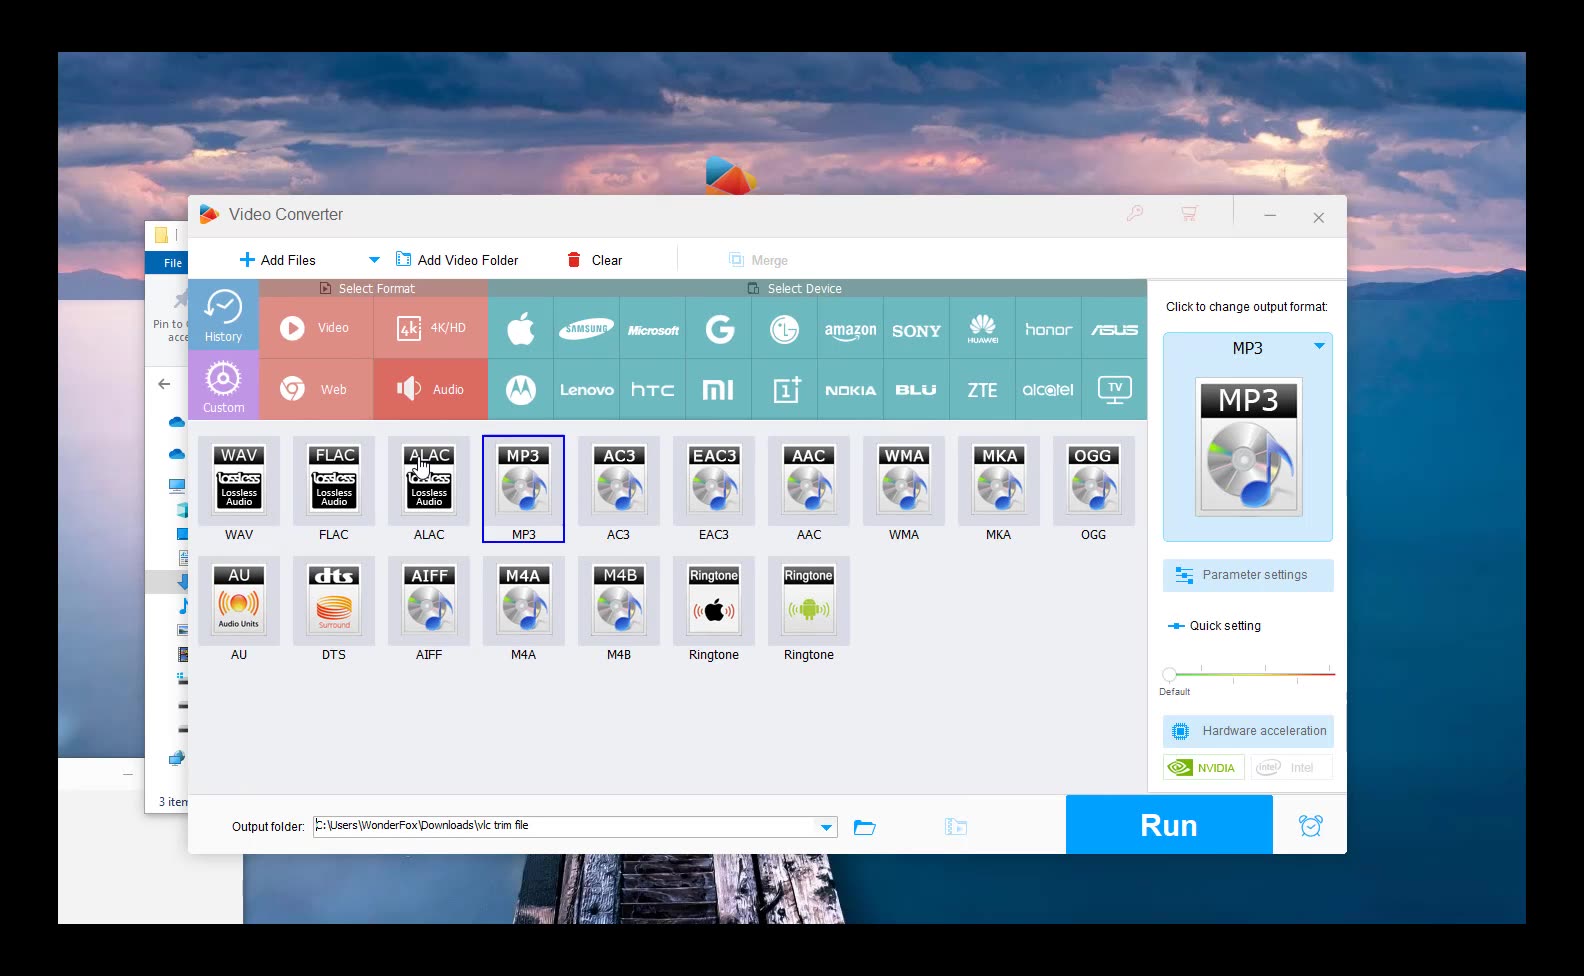Switch to the History category
This screenshot has height=976, width=1584.
[223, 315]
